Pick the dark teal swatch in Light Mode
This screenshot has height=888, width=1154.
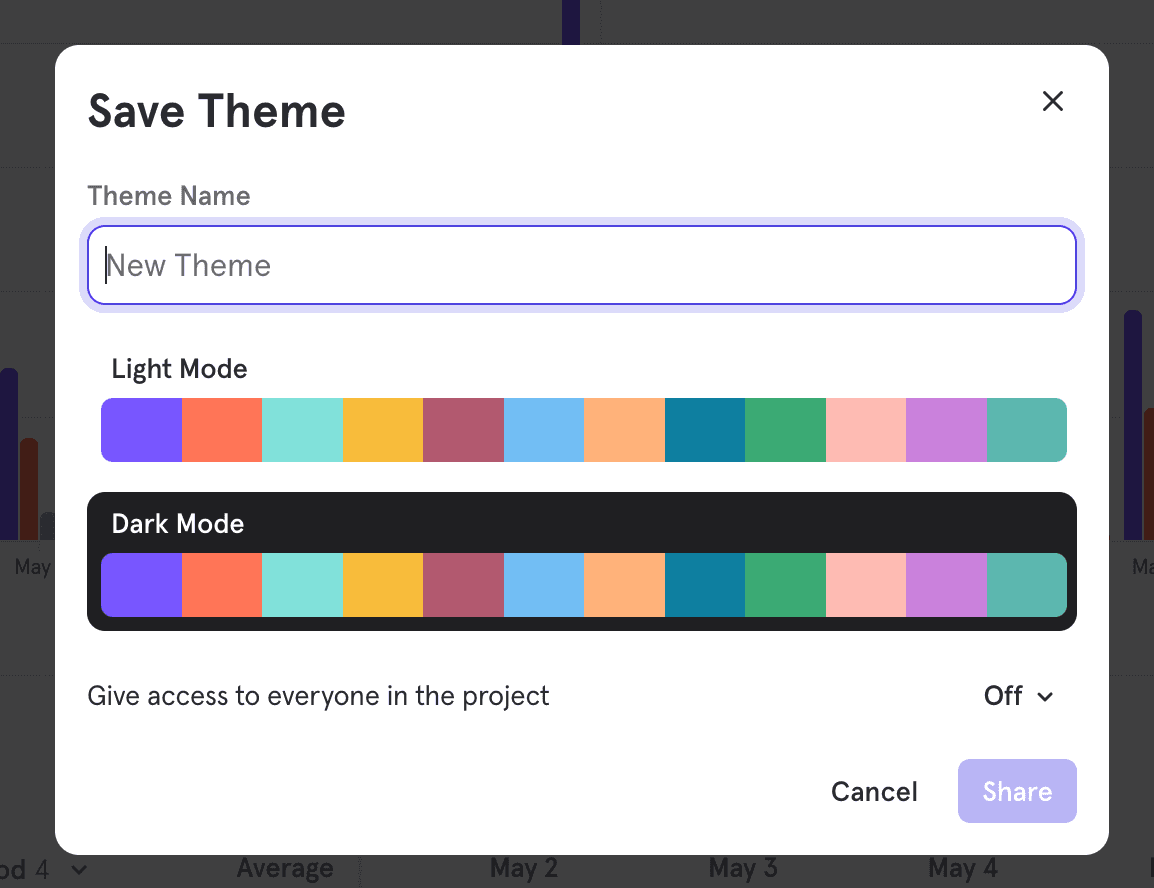[x=705, y=429]
